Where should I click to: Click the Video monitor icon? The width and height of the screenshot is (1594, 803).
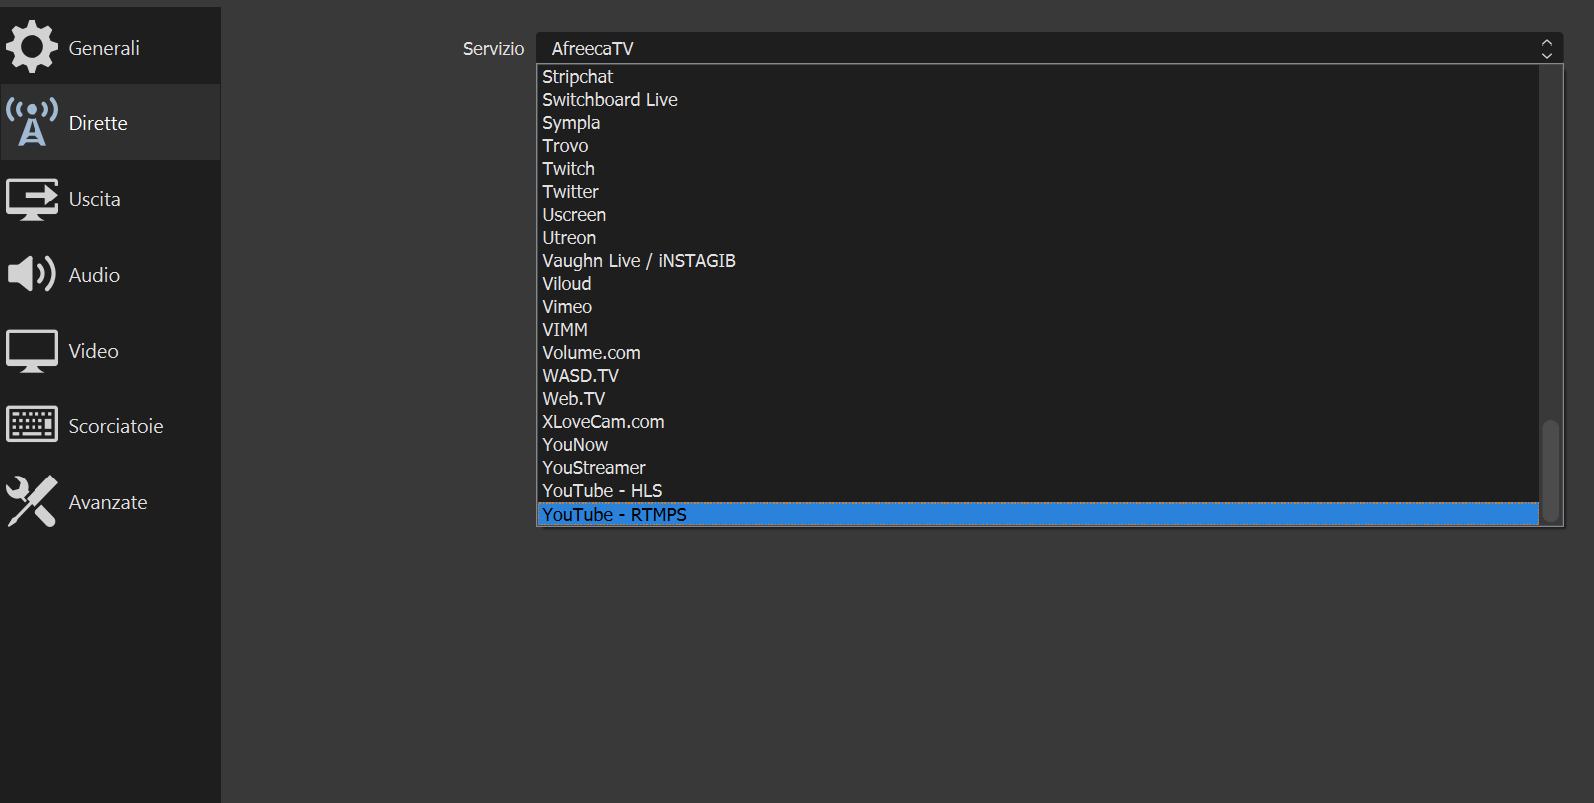tap(32, 351)
